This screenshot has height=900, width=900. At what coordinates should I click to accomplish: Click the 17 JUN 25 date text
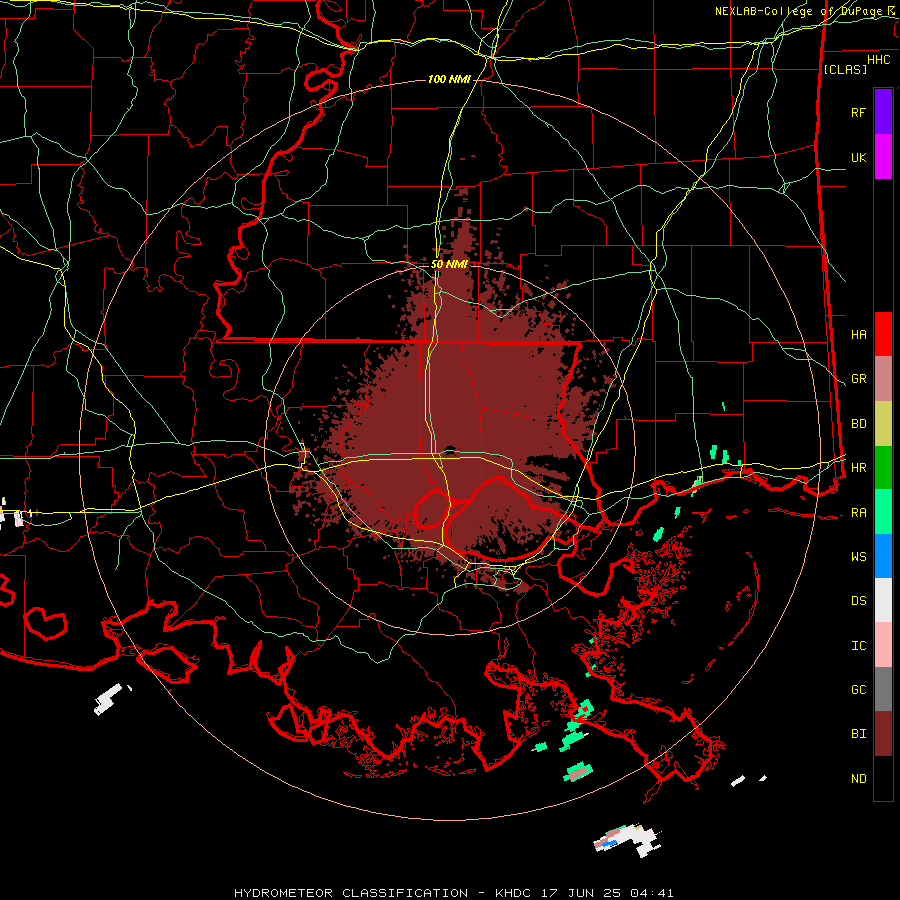[580, 893]
